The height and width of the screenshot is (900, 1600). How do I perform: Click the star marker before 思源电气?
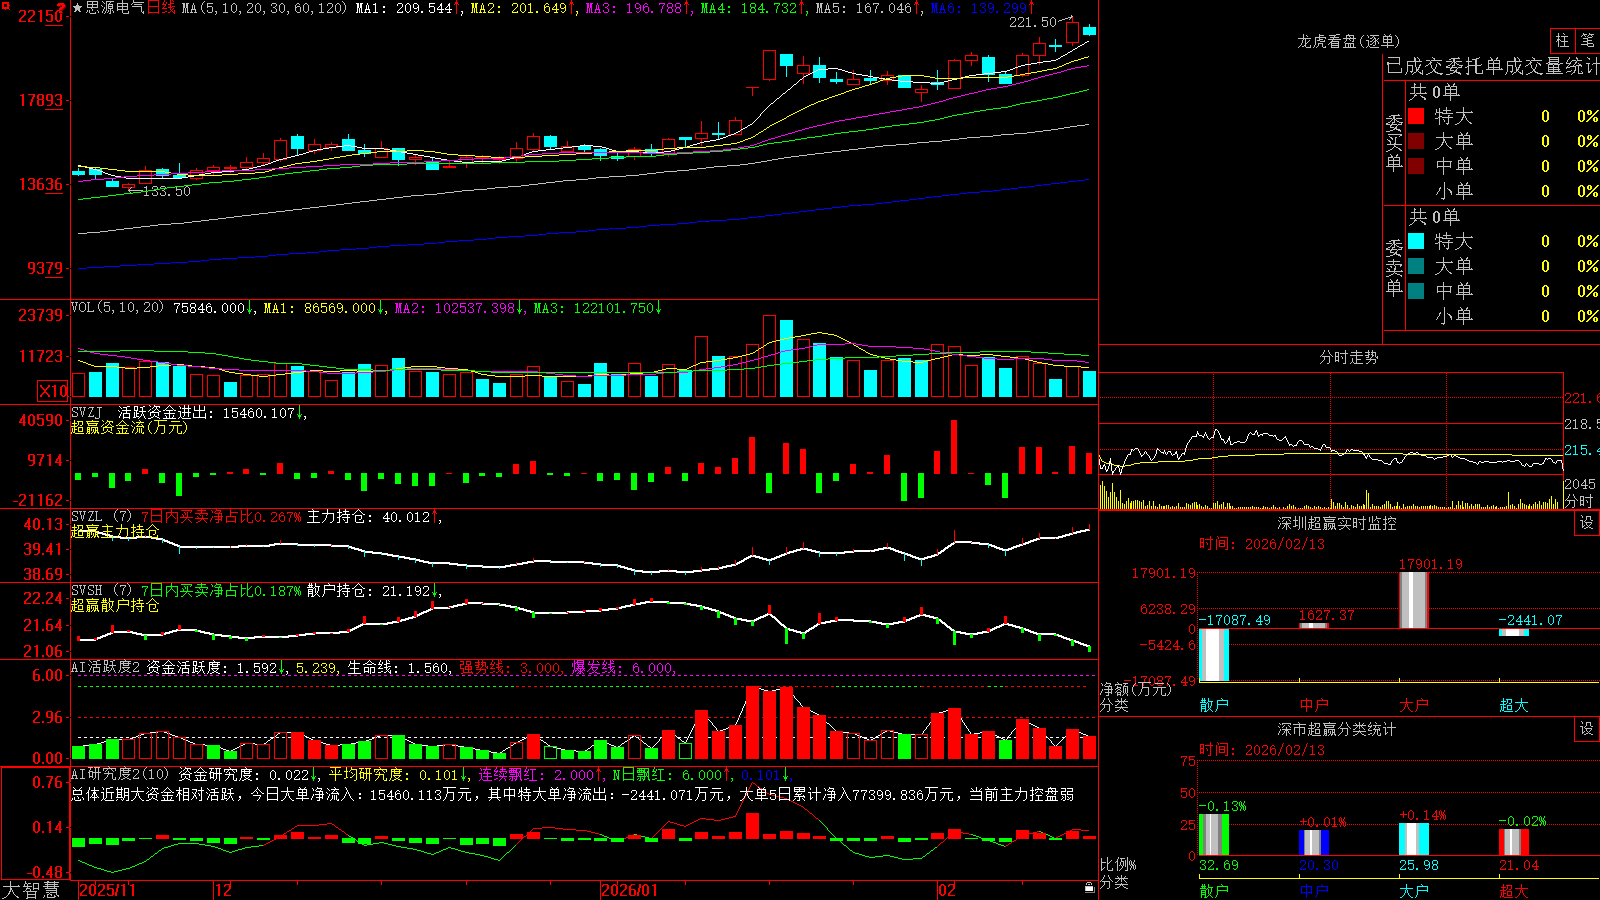point(78,8)
